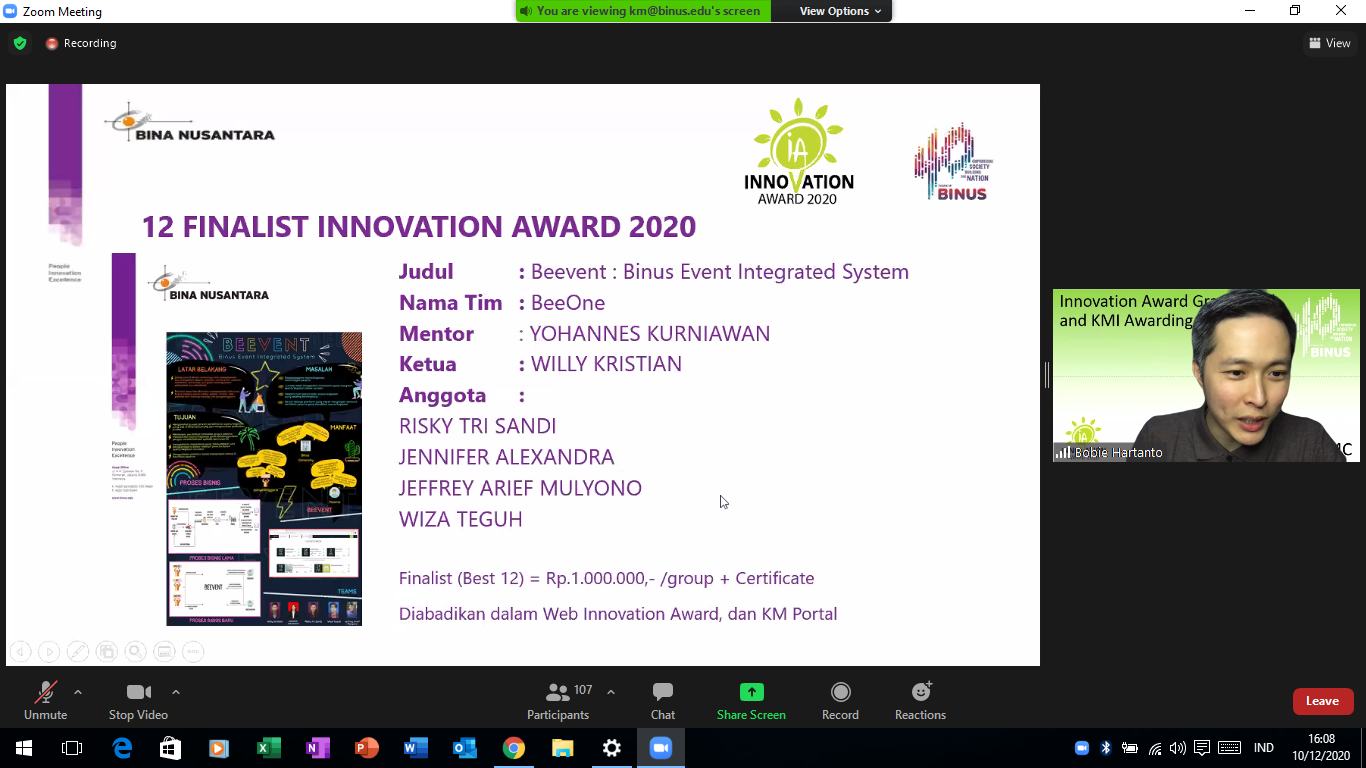Screen dimensions: 1366x768
Task: Click next slide arrow on presentation
Action: (48, 652)
